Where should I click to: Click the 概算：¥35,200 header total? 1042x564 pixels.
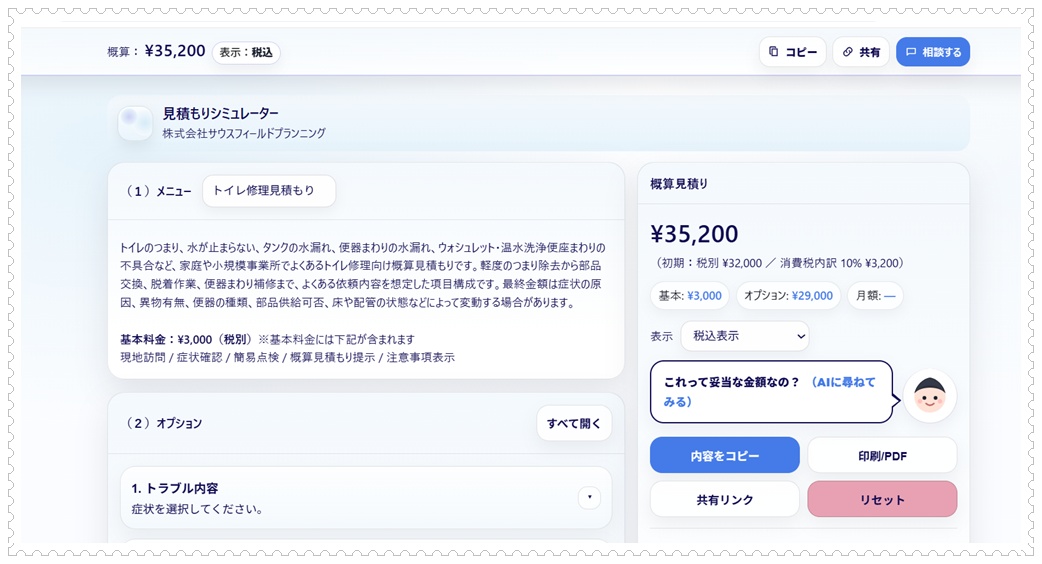pyautogui.click(x=156, y=51)
